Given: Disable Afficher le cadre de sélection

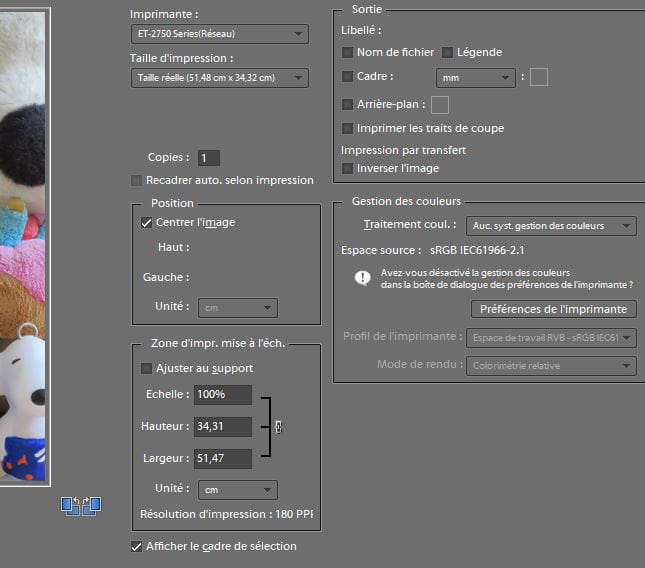Looking at the screenshot, I should pos(137,546).
